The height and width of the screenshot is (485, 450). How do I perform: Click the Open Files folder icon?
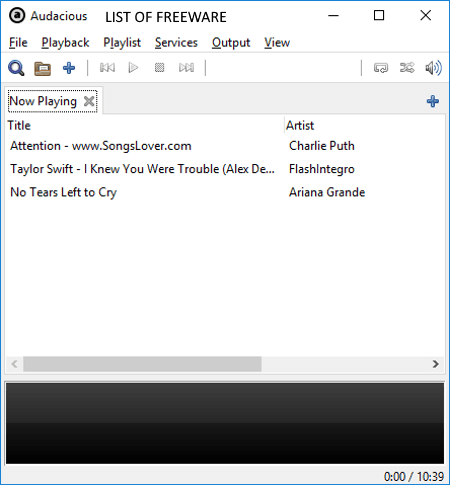pos(43,68)
